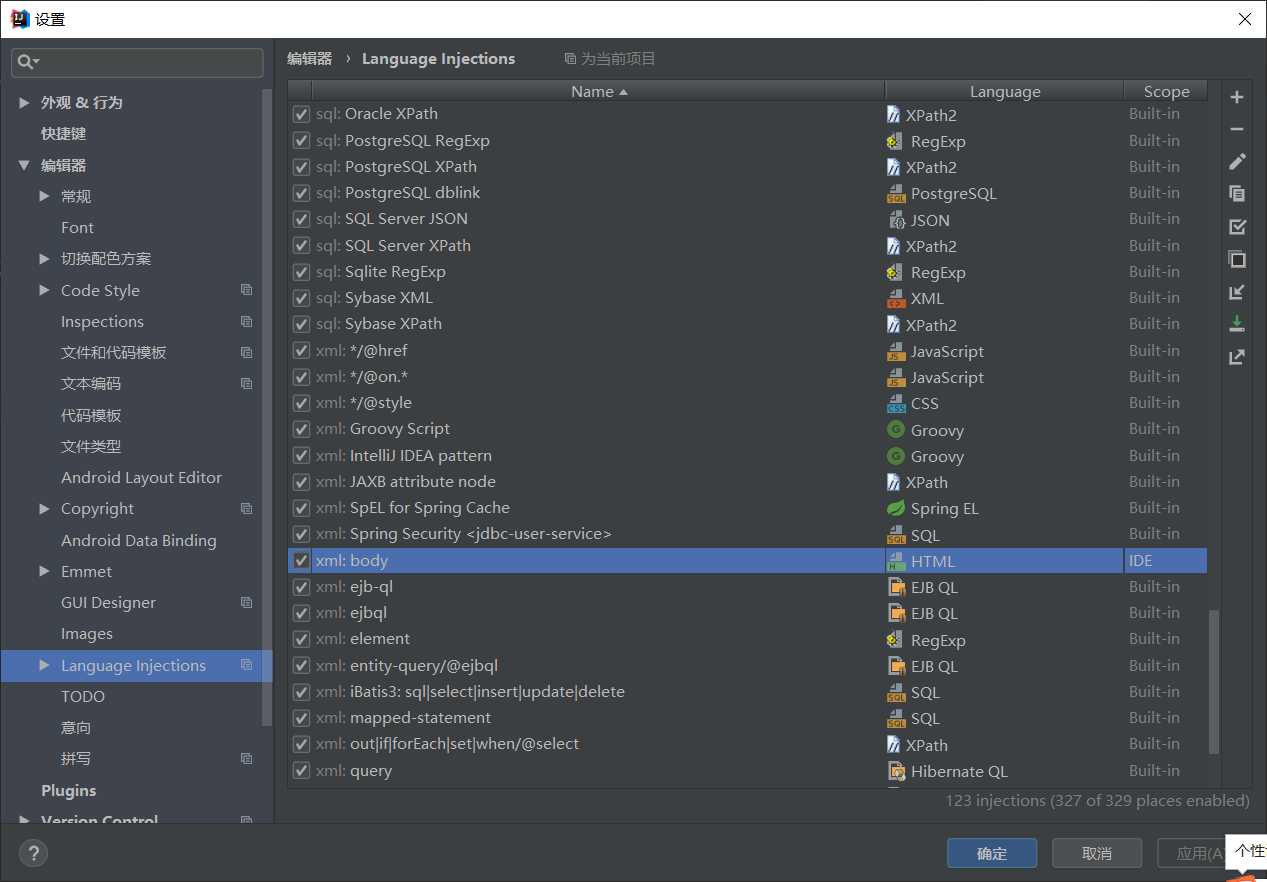Click the Spring EL leaf icon
Viewport: 1267px width, 882px height.
pyautogui.click(x=896, y=508)
